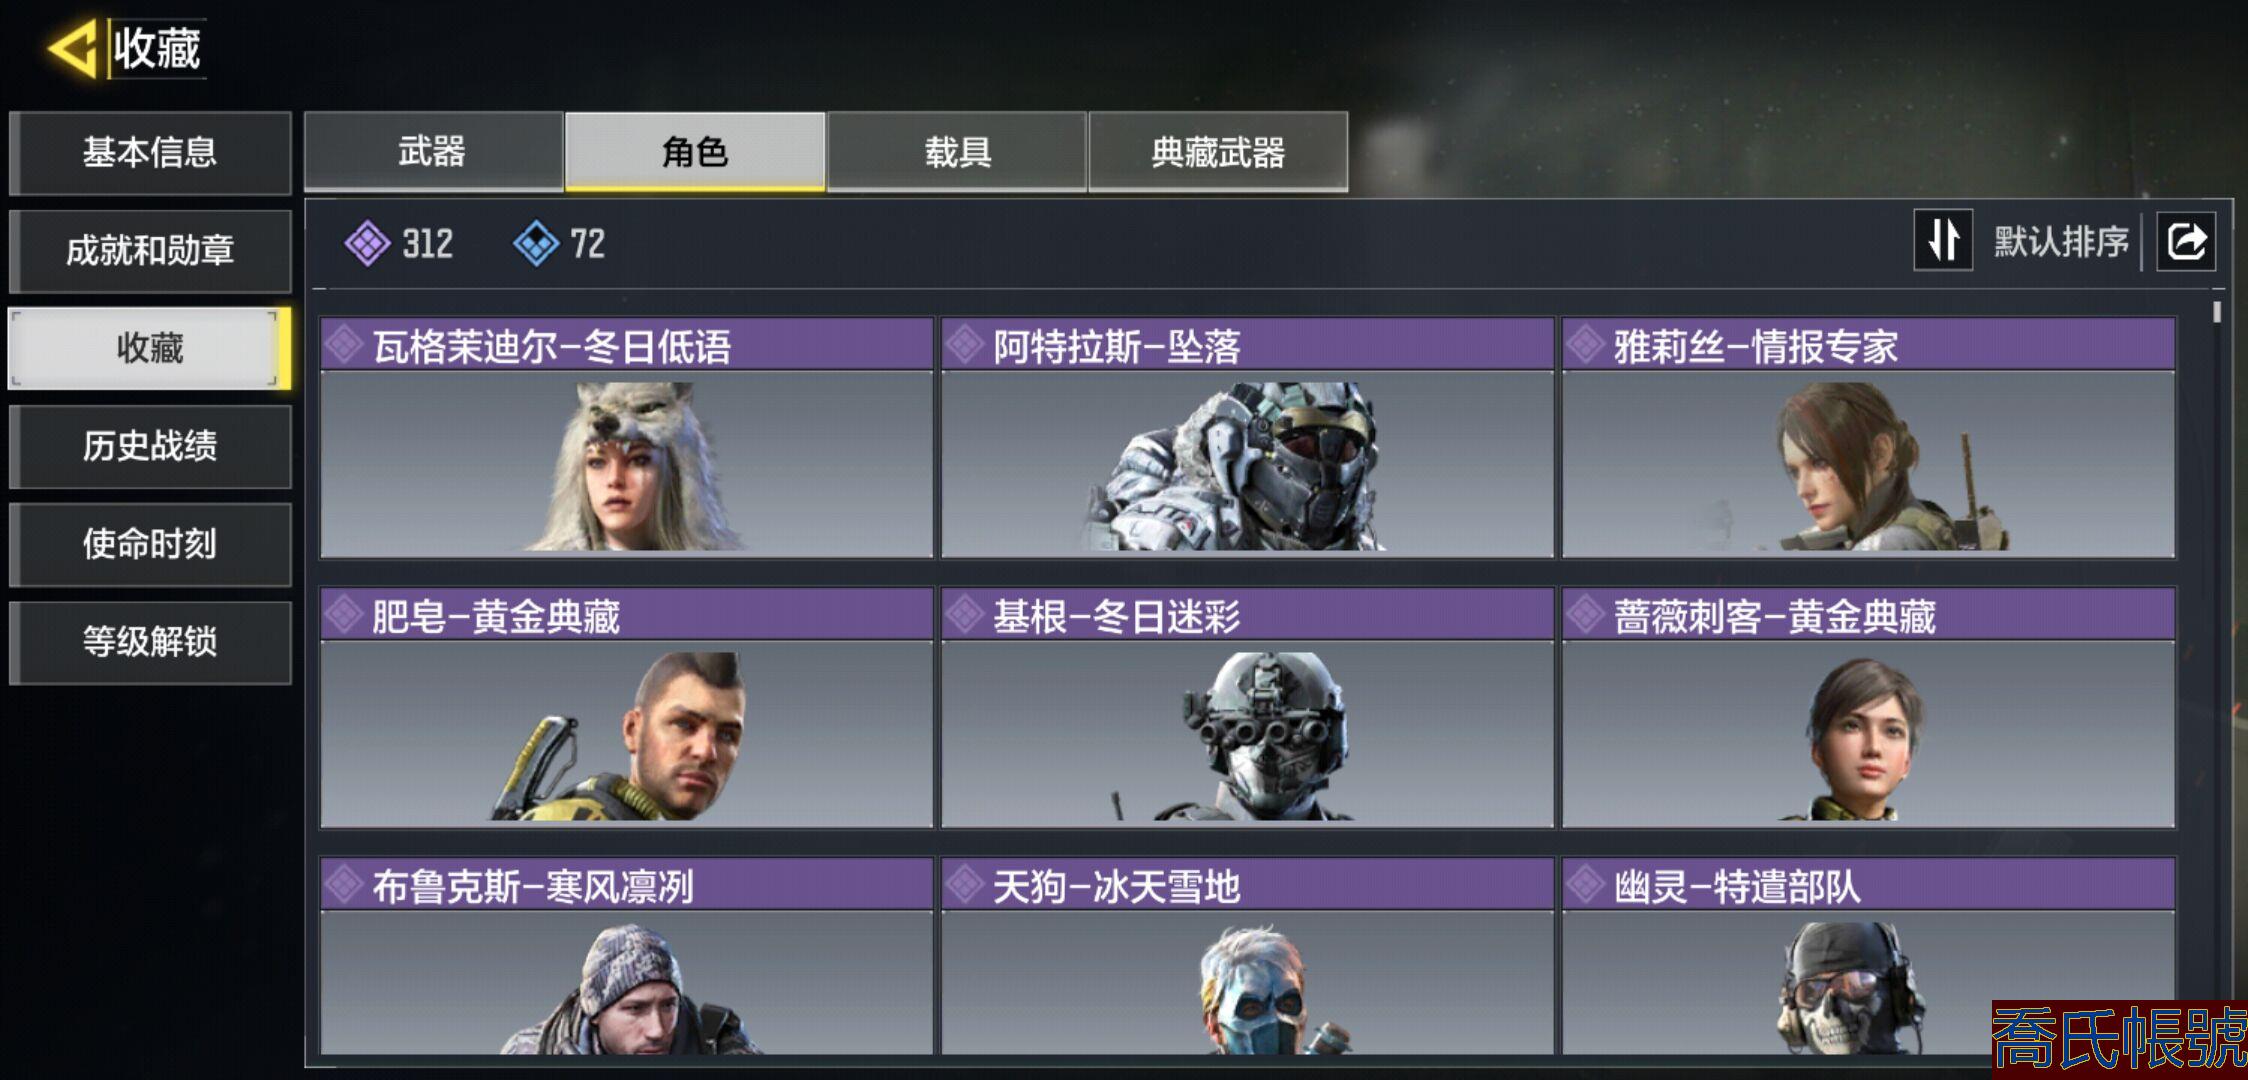Click rarity diamond icon on 阿特拉斯-坠落 card
Screen dimensions: 2248x1080
(x=965, y=345)
